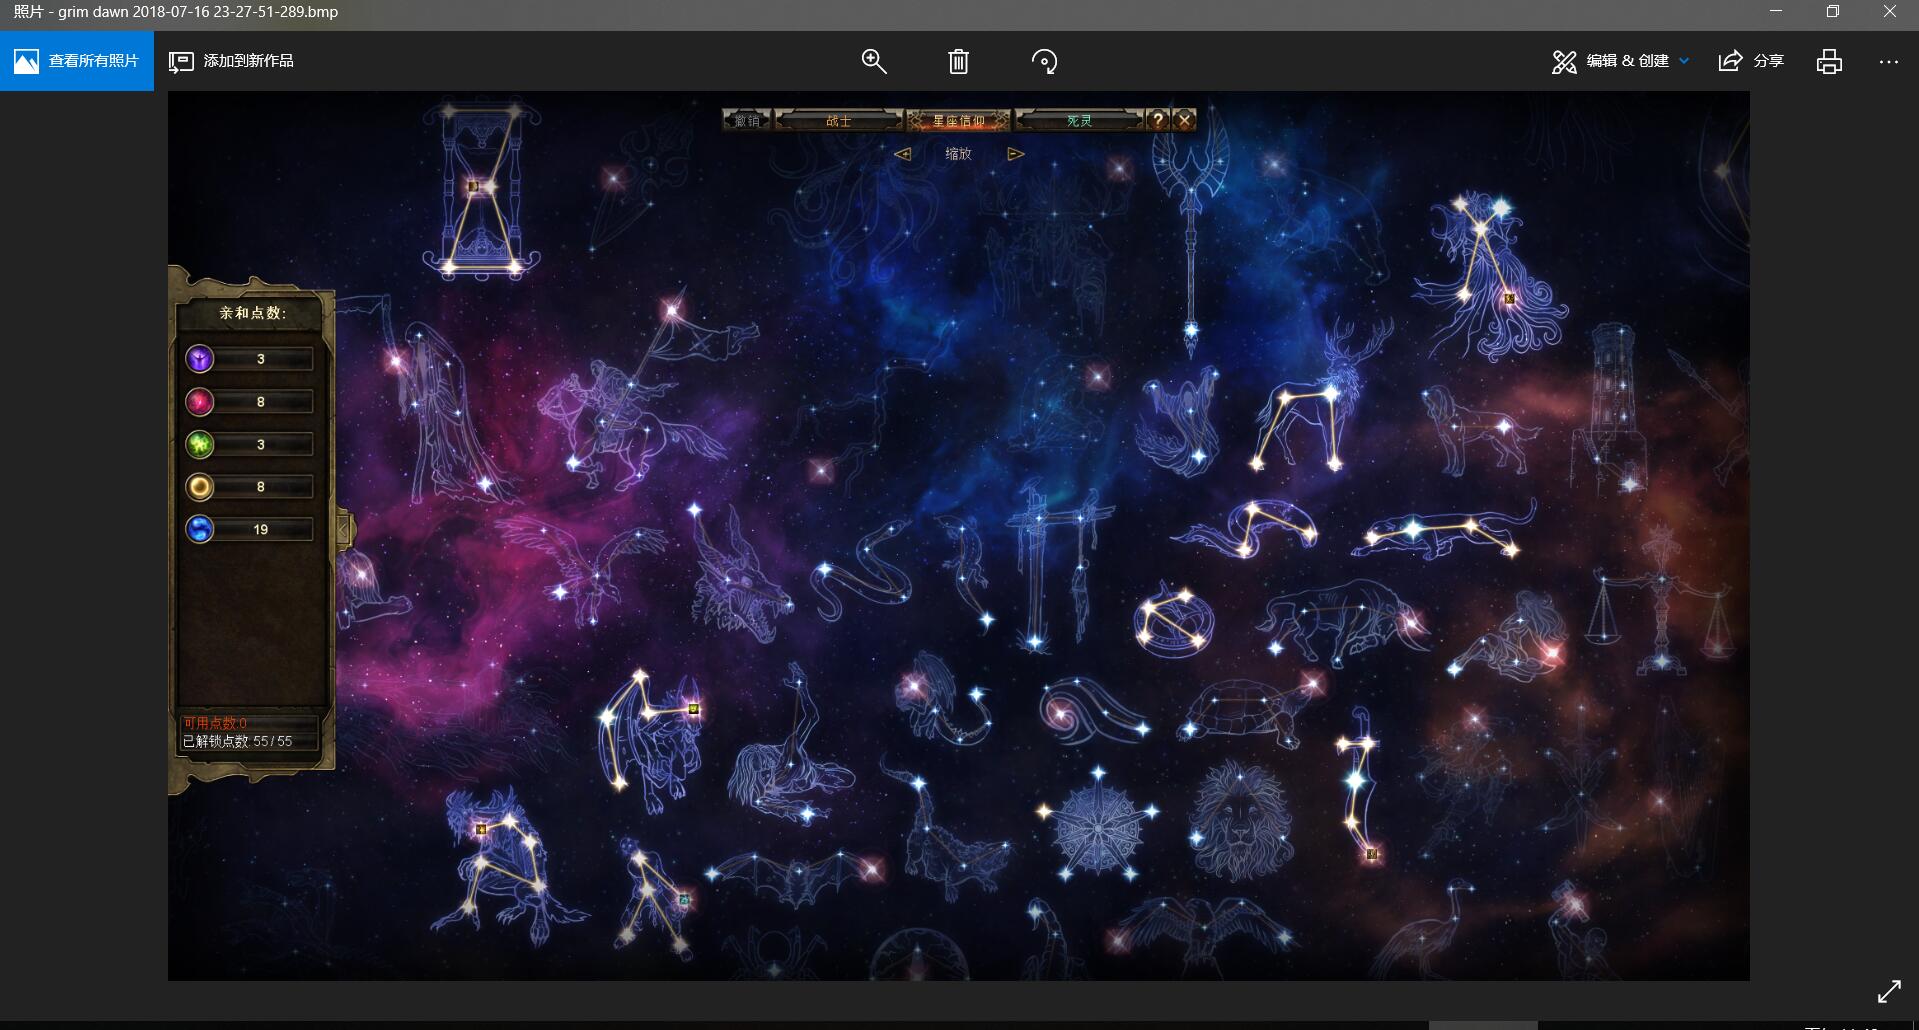Open the three-dot more options menu

[1888, 61]
